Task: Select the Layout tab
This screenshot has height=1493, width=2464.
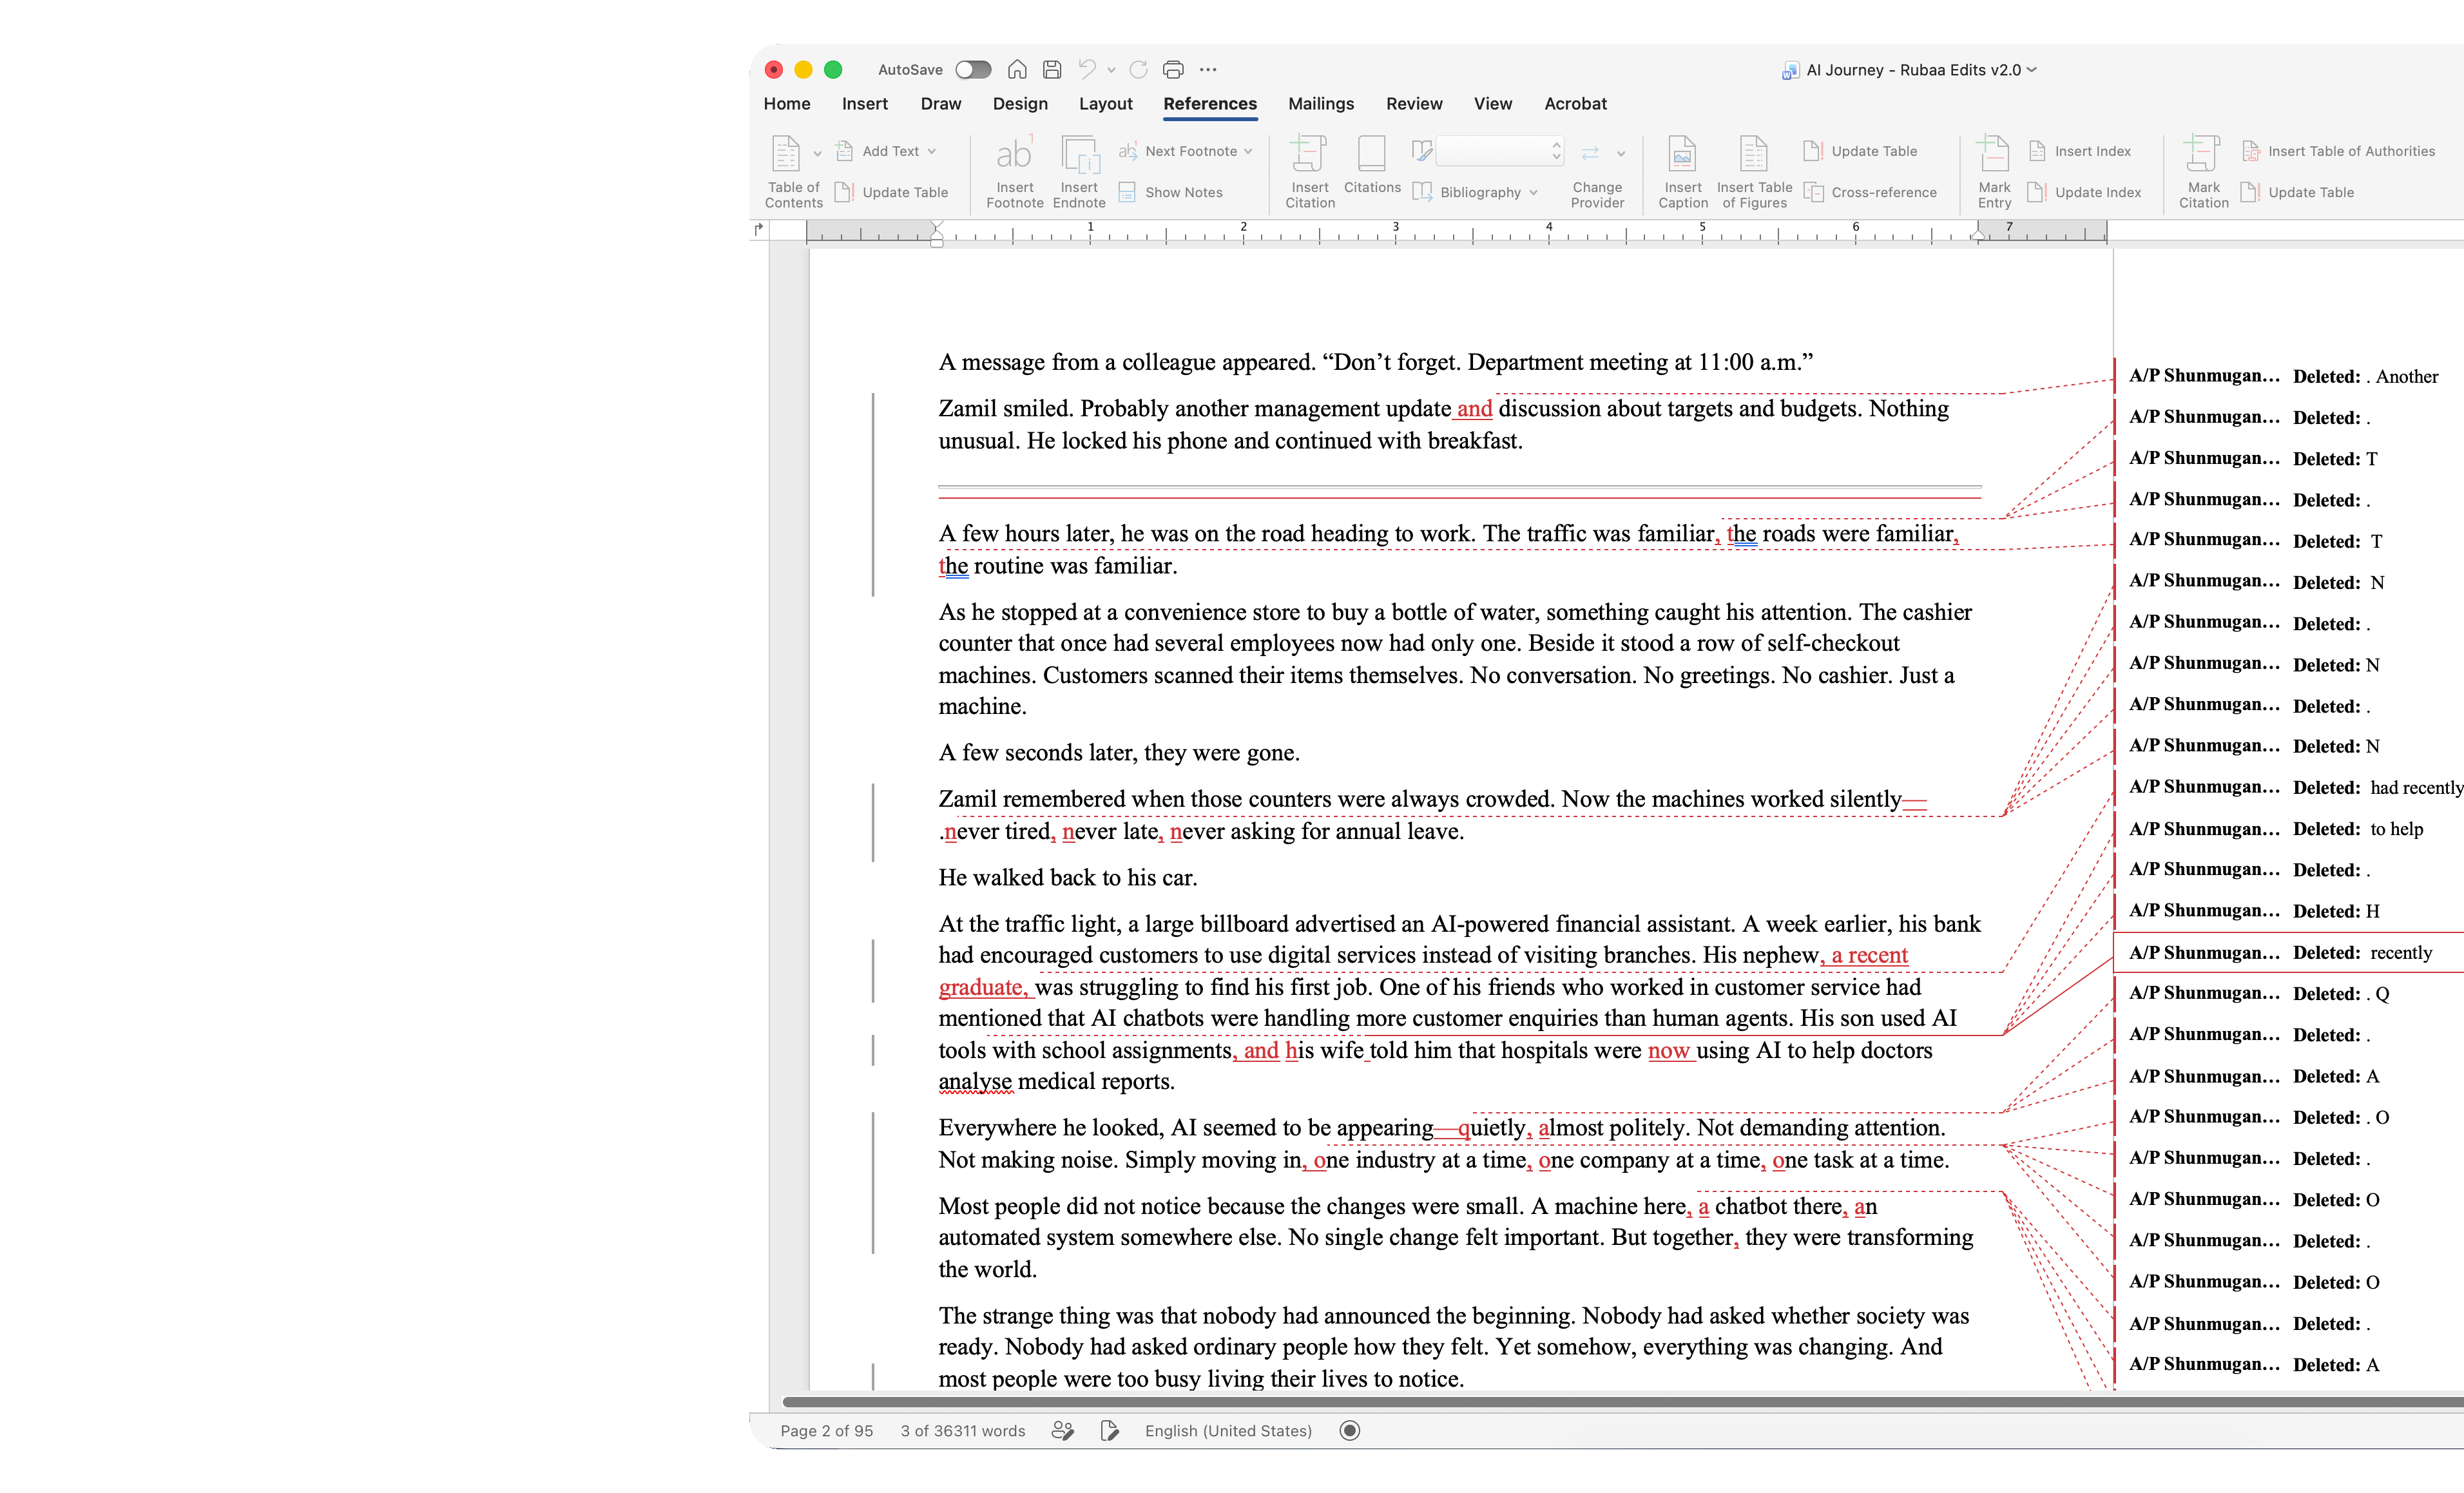Action: click(1105, 103)
